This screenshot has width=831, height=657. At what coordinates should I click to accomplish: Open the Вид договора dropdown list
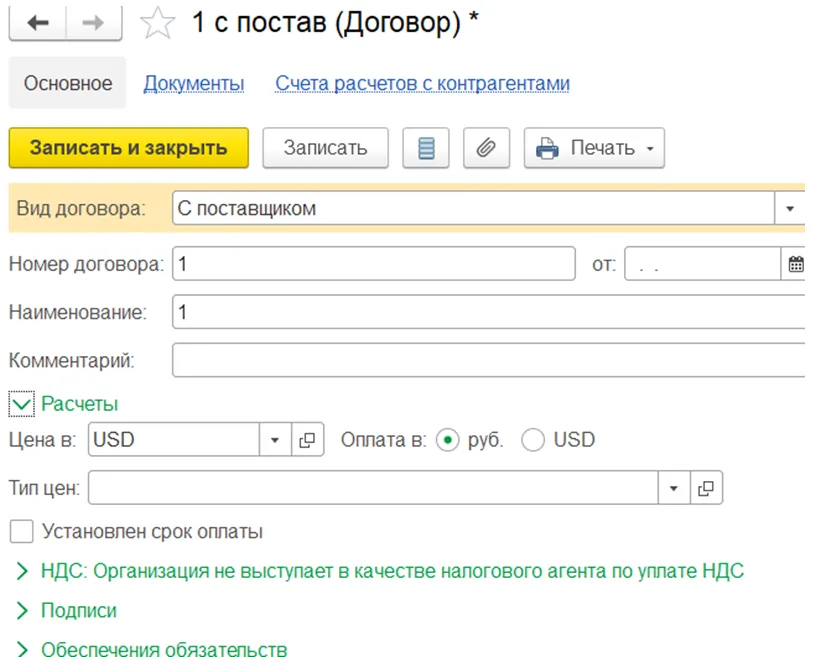pyautogui.click(x=790, y=209)
